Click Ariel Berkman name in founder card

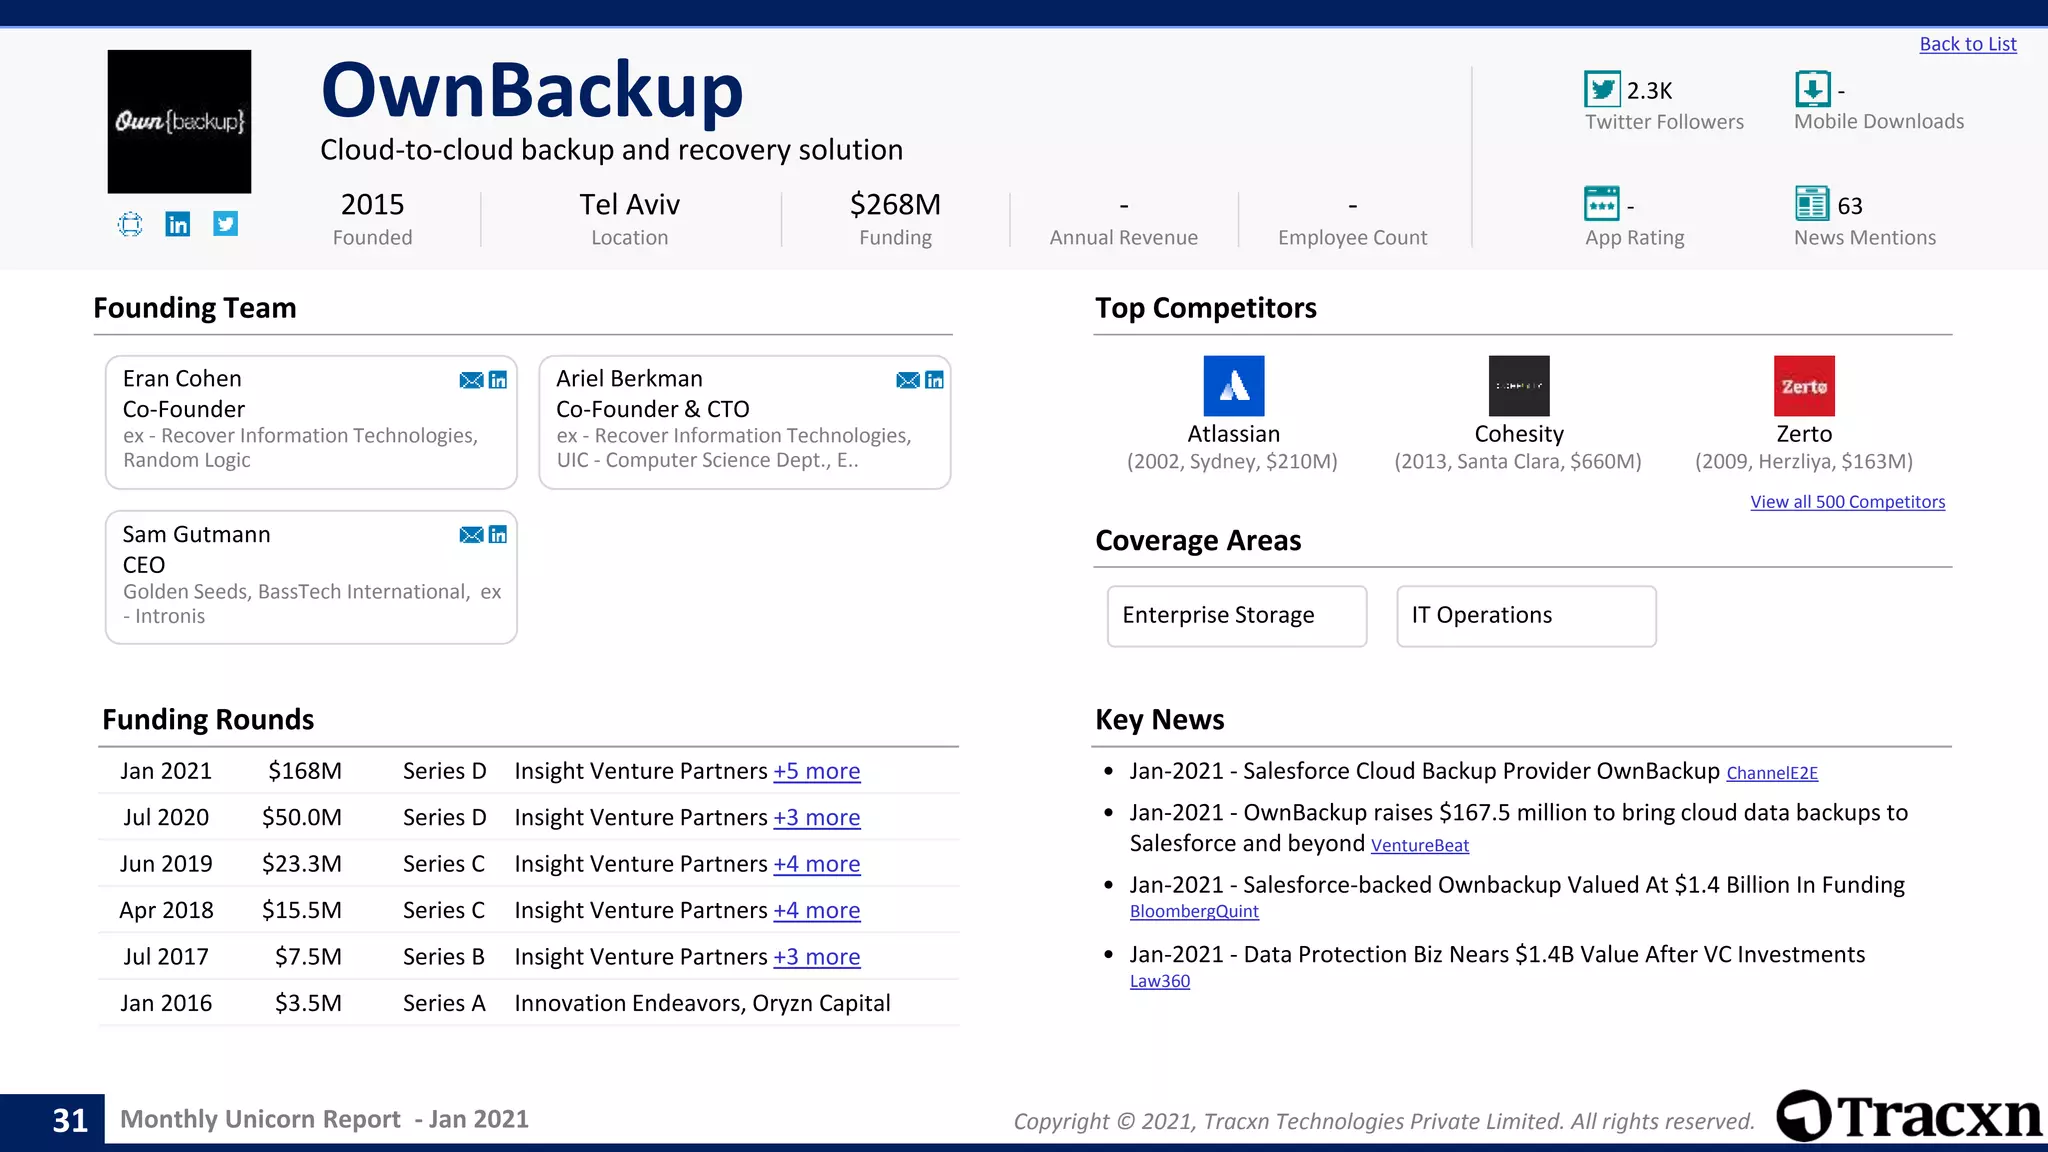pos(629,379)
